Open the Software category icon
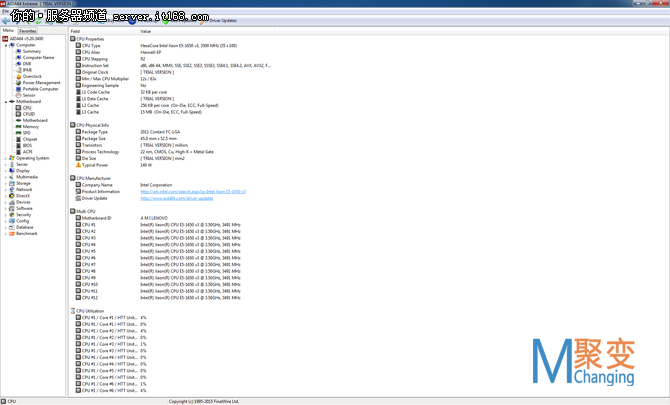The width and height of the screenshot is (670, 405). 12,208
